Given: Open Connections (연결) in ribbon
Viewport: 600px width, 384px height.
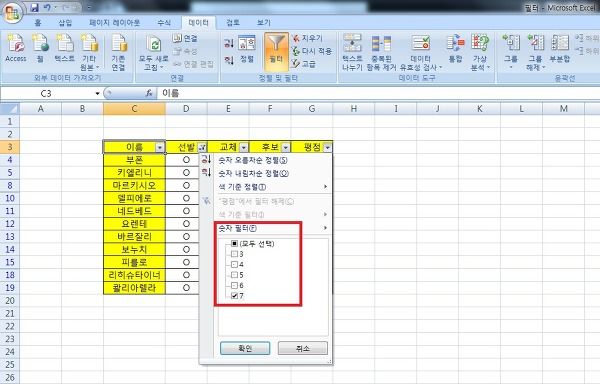Looking at the screenshot, I should 185,38.
